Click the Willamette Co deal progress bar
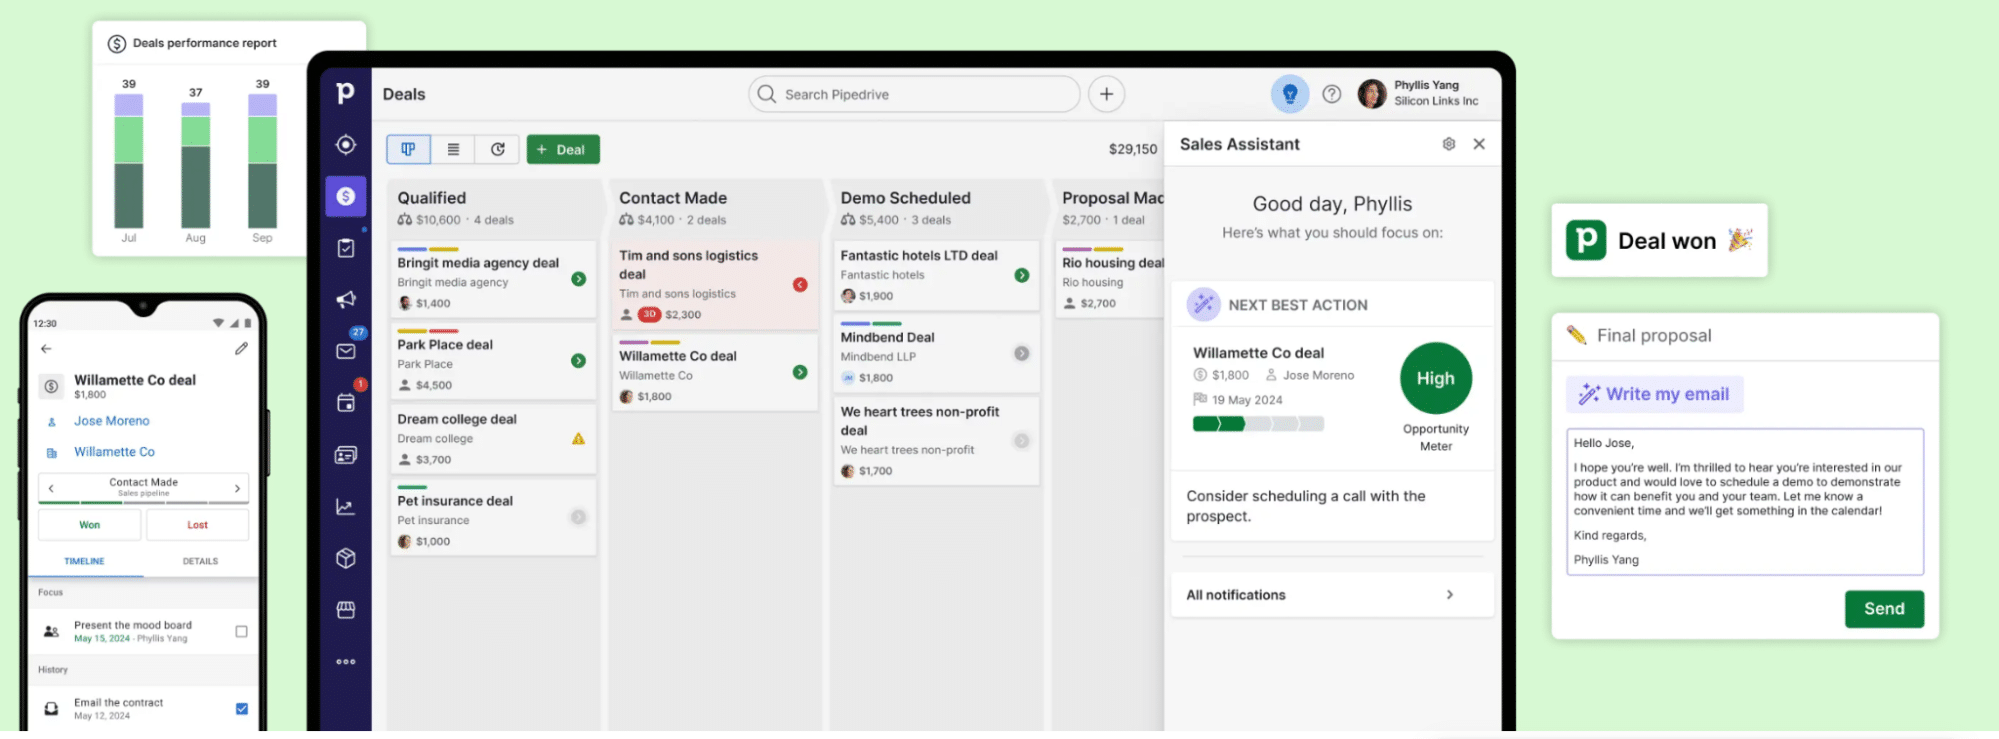Image resolution: width=1999 pixels, height=739 pixels. (1258, 424)
